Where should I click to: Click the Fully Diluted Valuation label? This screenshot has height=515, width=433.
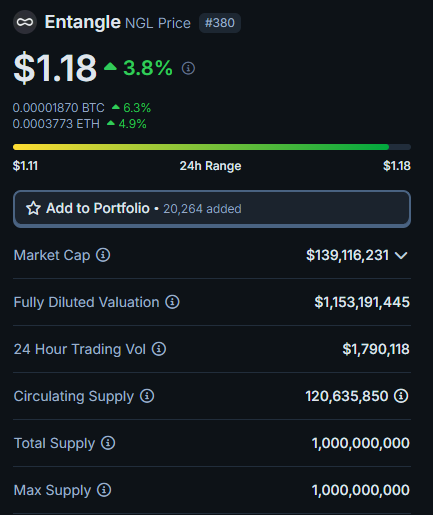87,302
